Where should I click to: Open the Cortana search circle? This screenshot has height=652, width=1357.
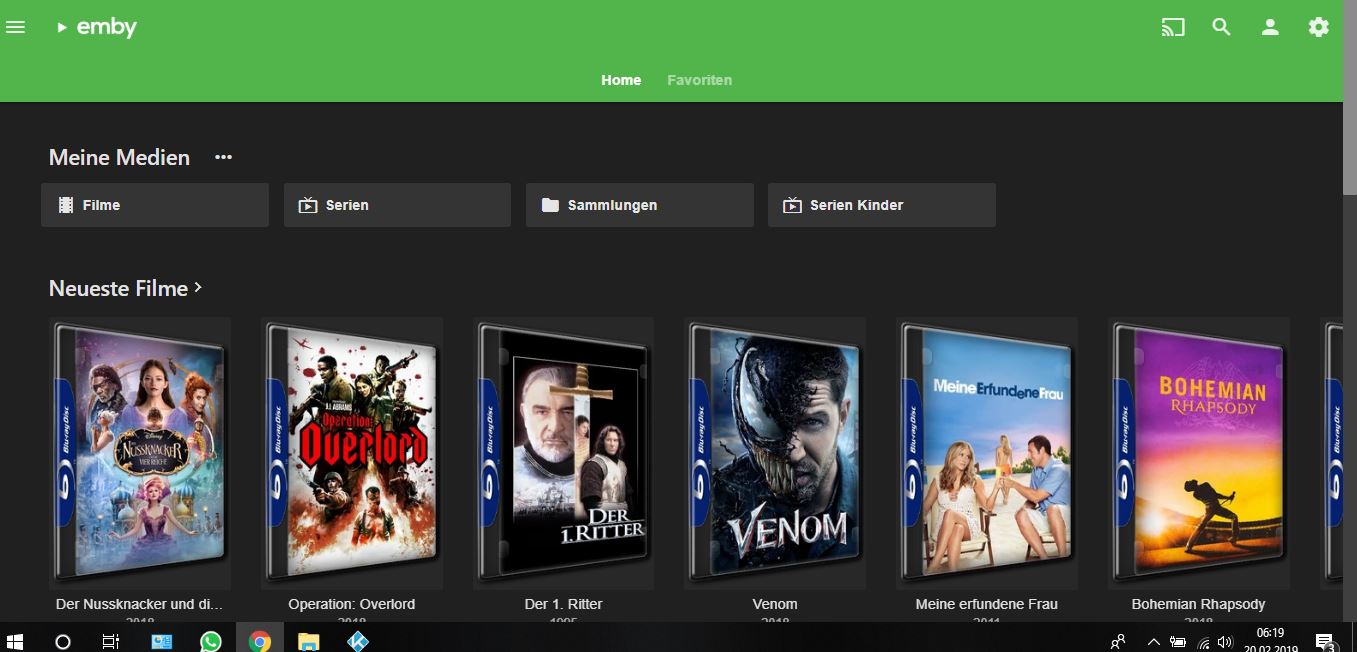[x=63, y=642]
